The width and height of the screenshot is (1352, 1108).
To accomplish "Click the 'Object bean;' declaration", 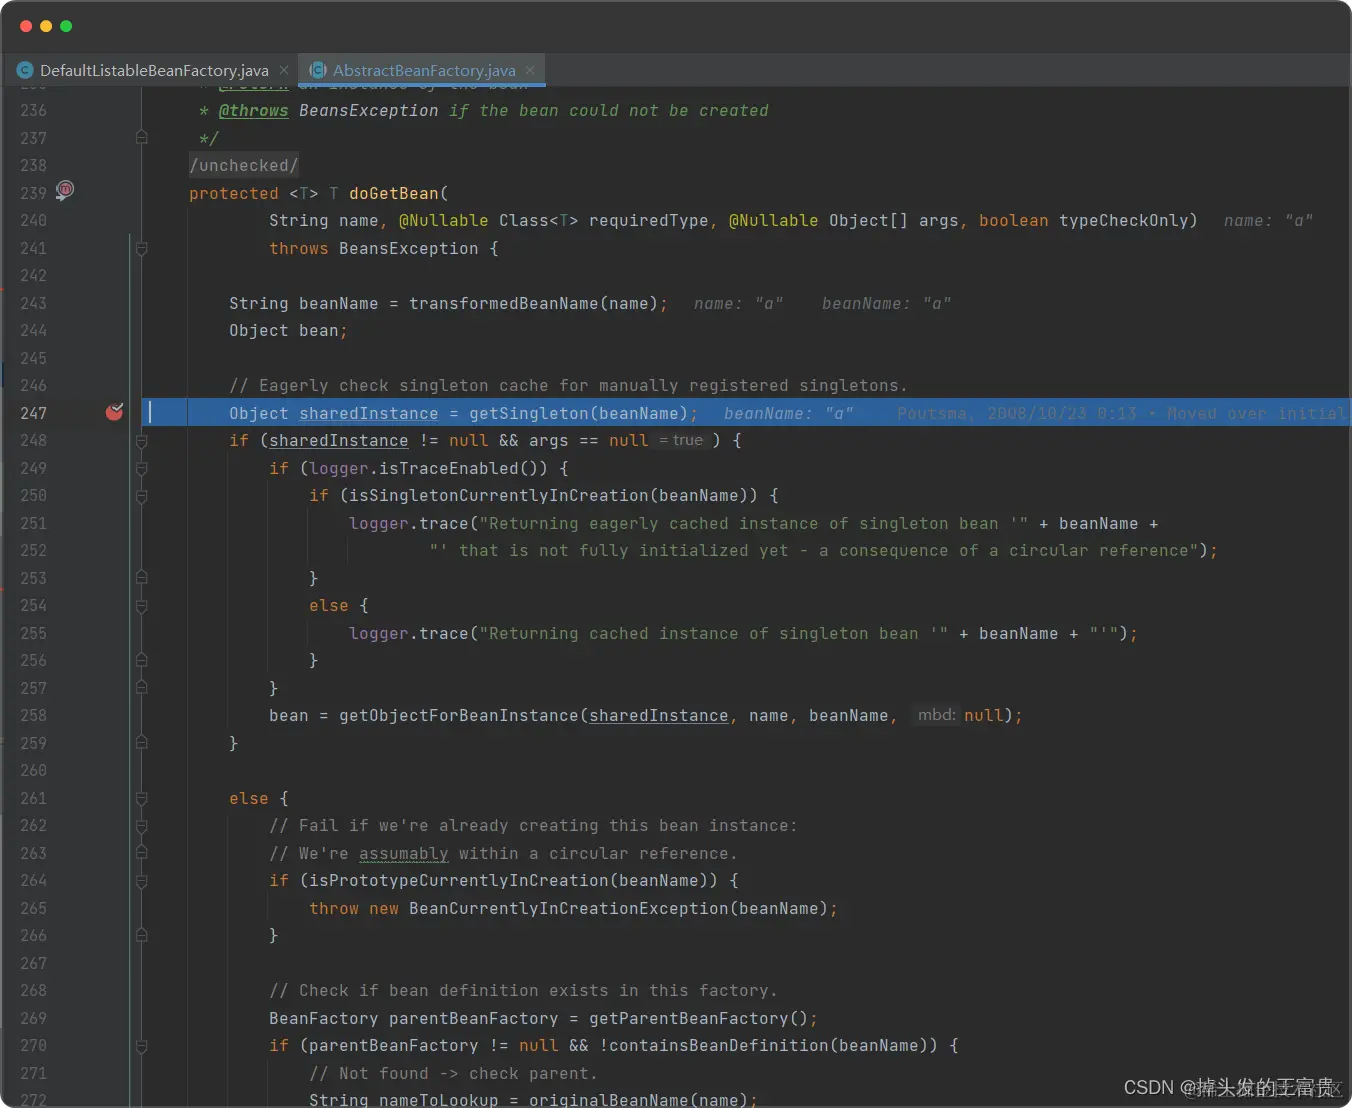I will 288,331.
